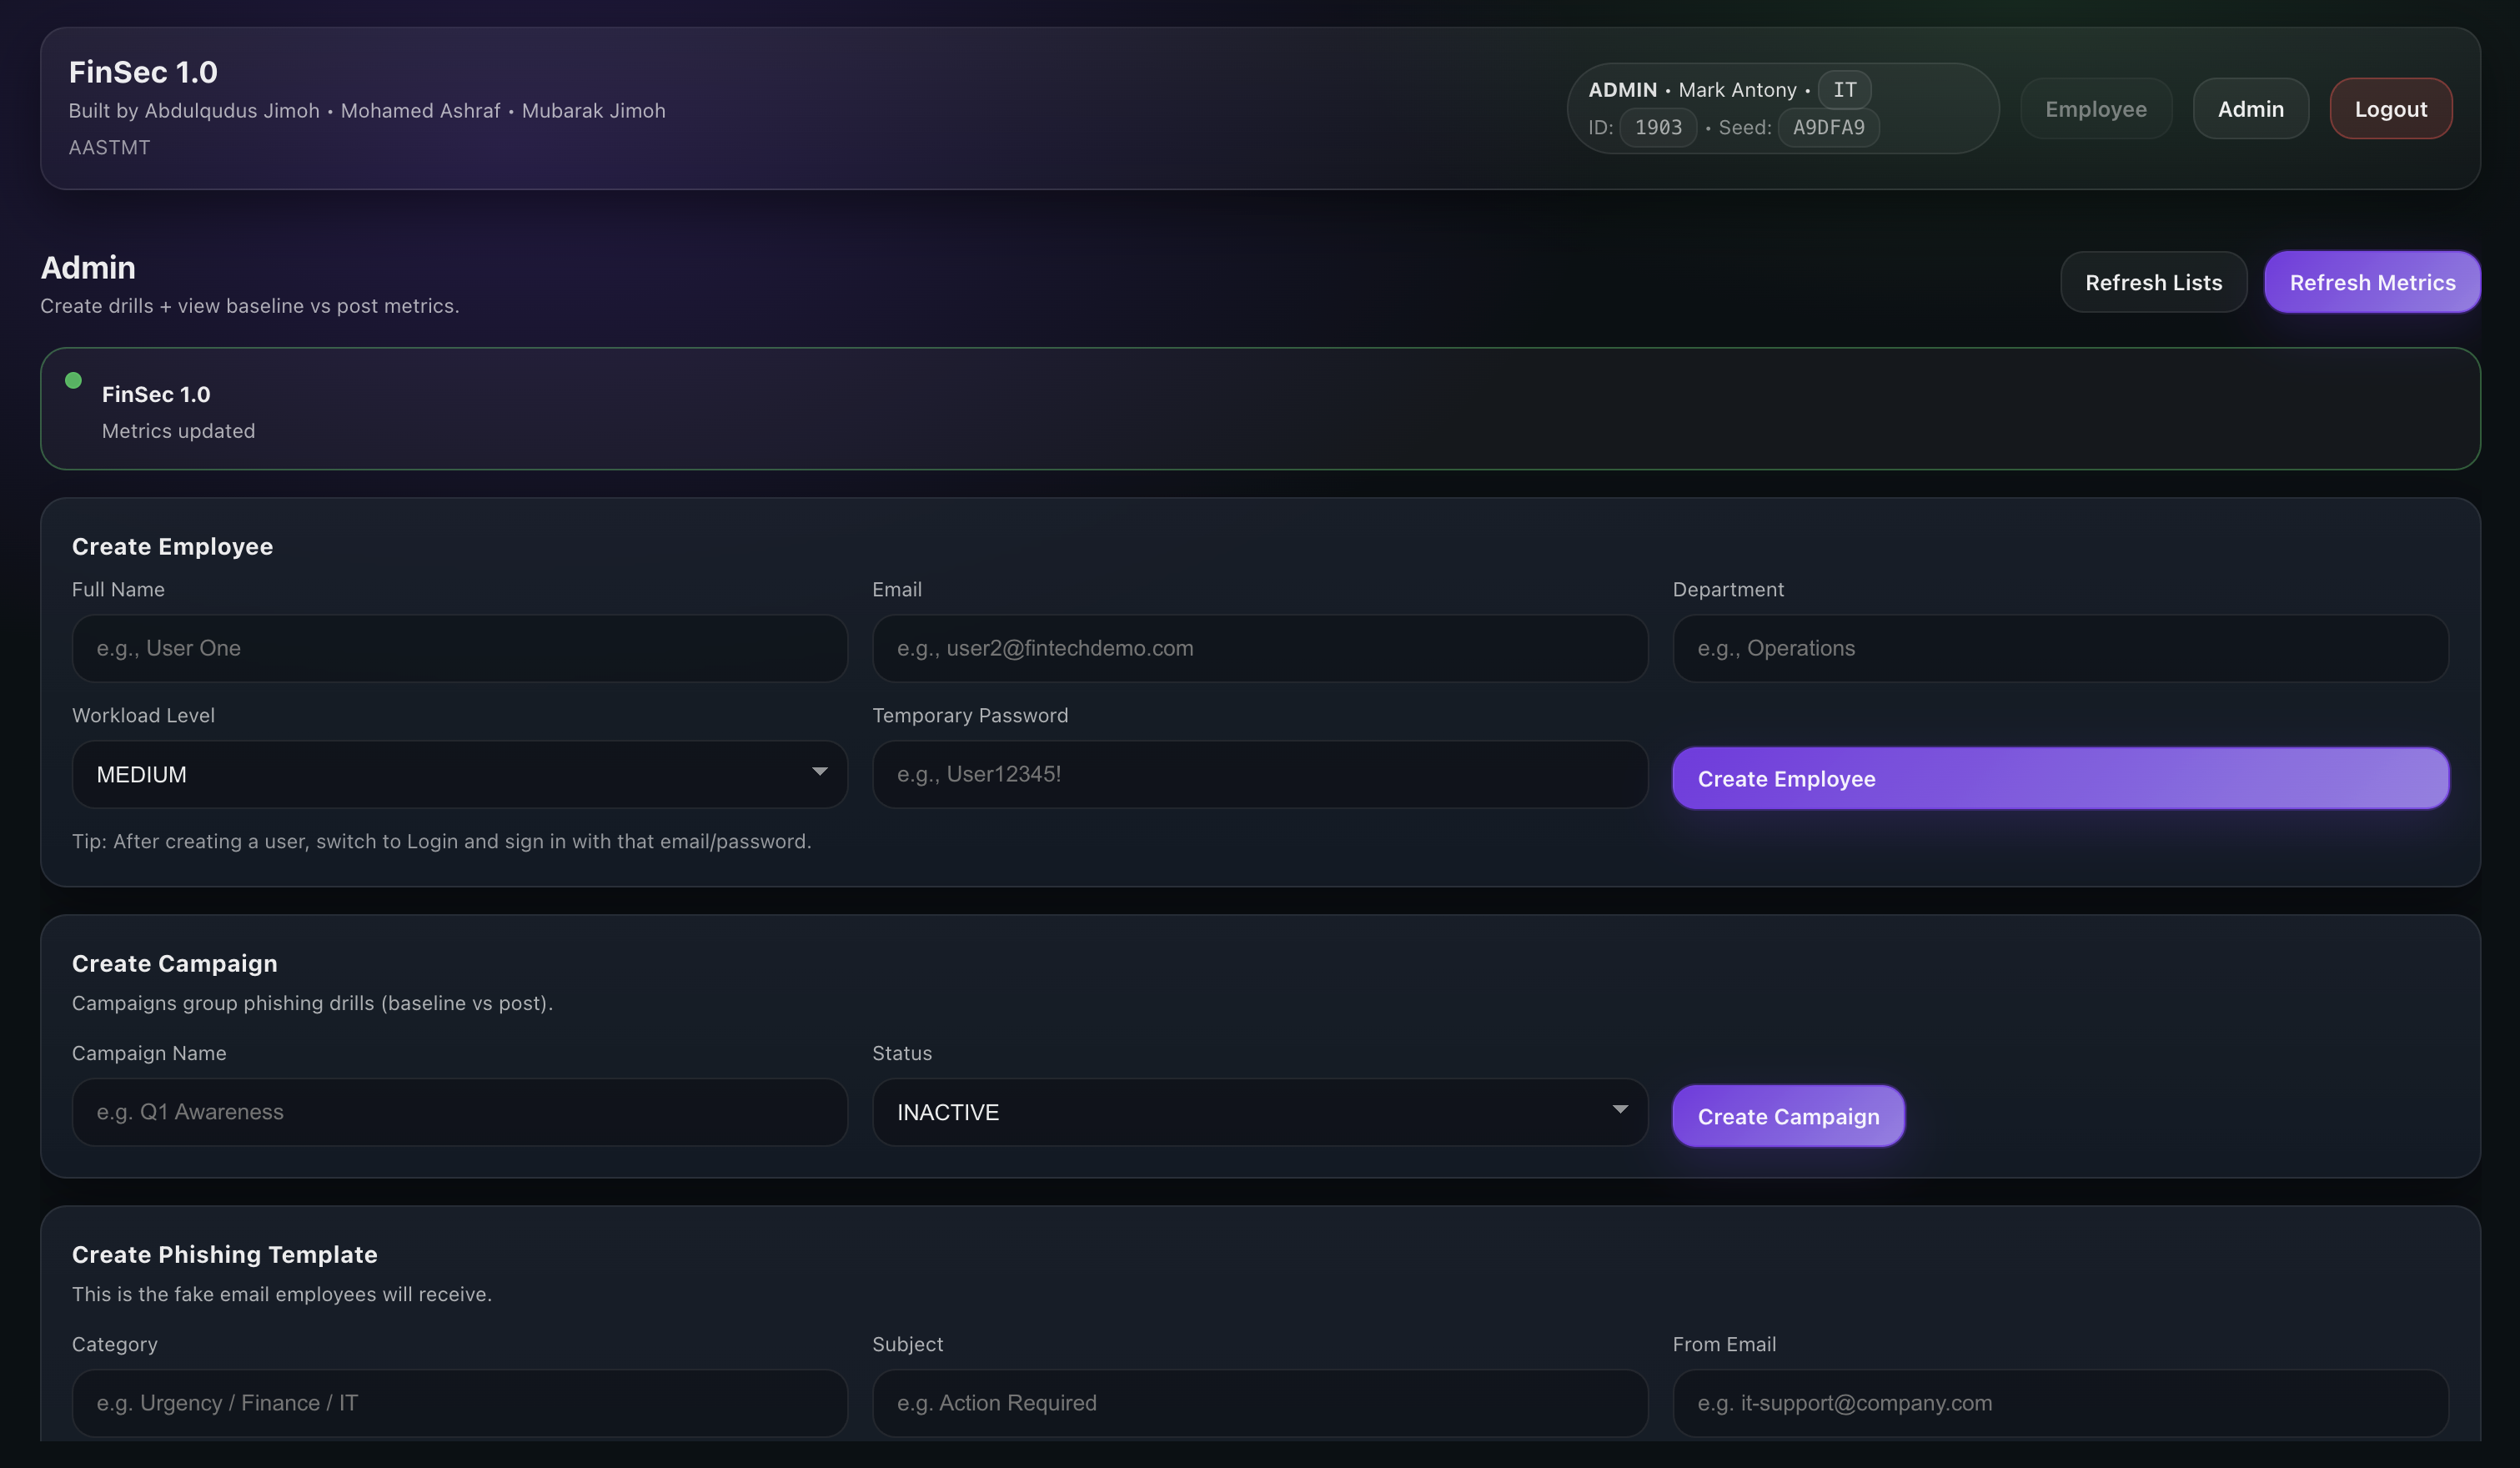Switch to the Employee view tab

[x=2095, y=109]
